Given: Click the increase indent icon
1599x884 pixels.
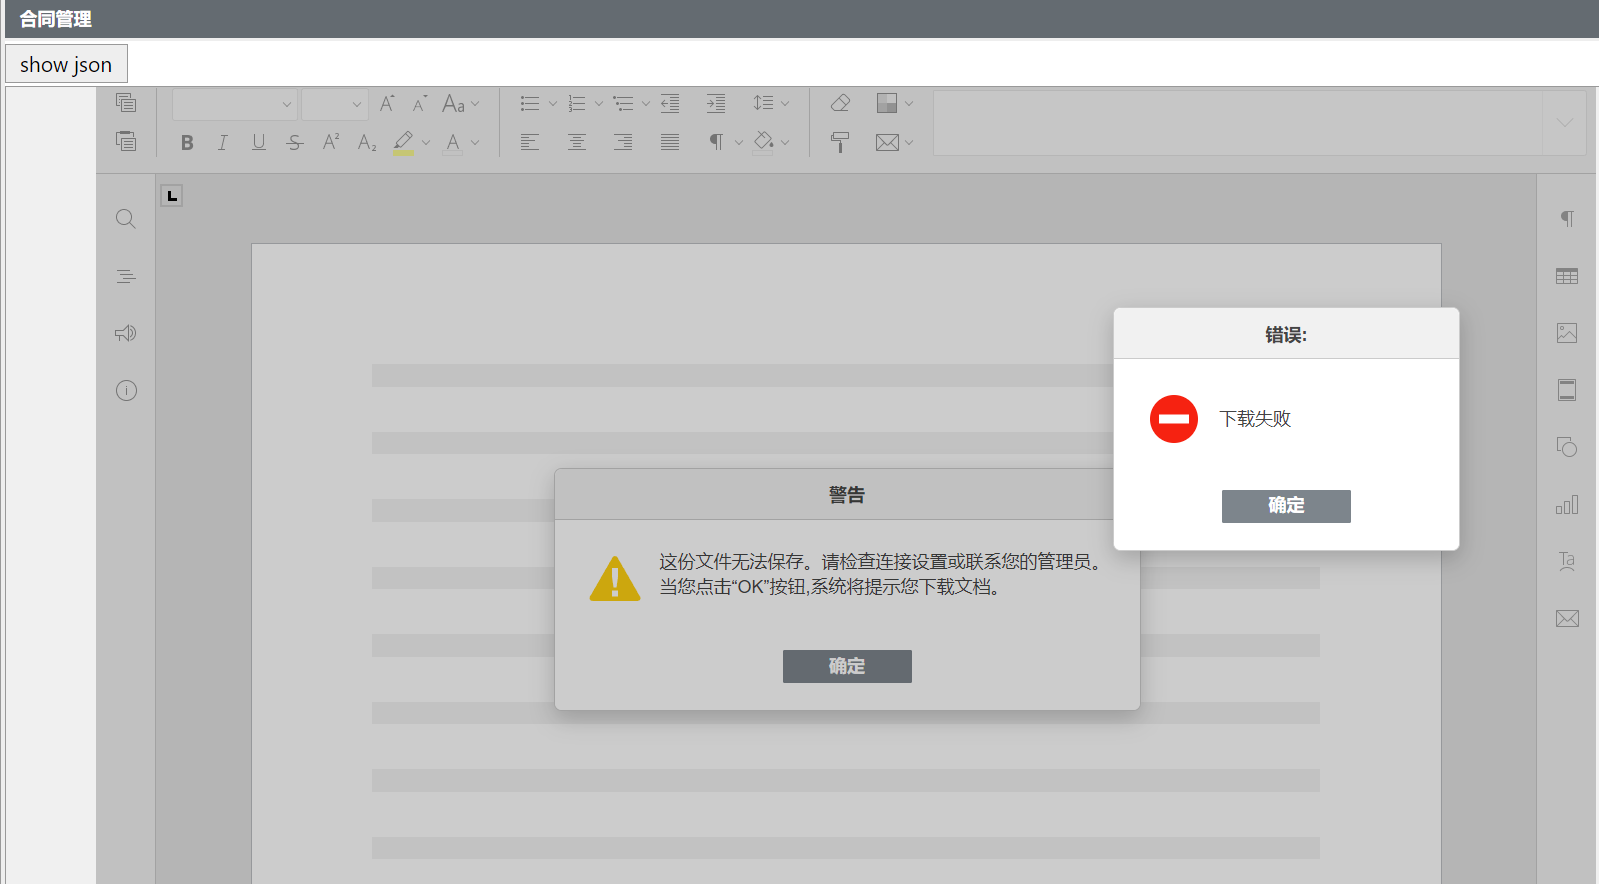Looking at the screenshot, I should (716, 103).
